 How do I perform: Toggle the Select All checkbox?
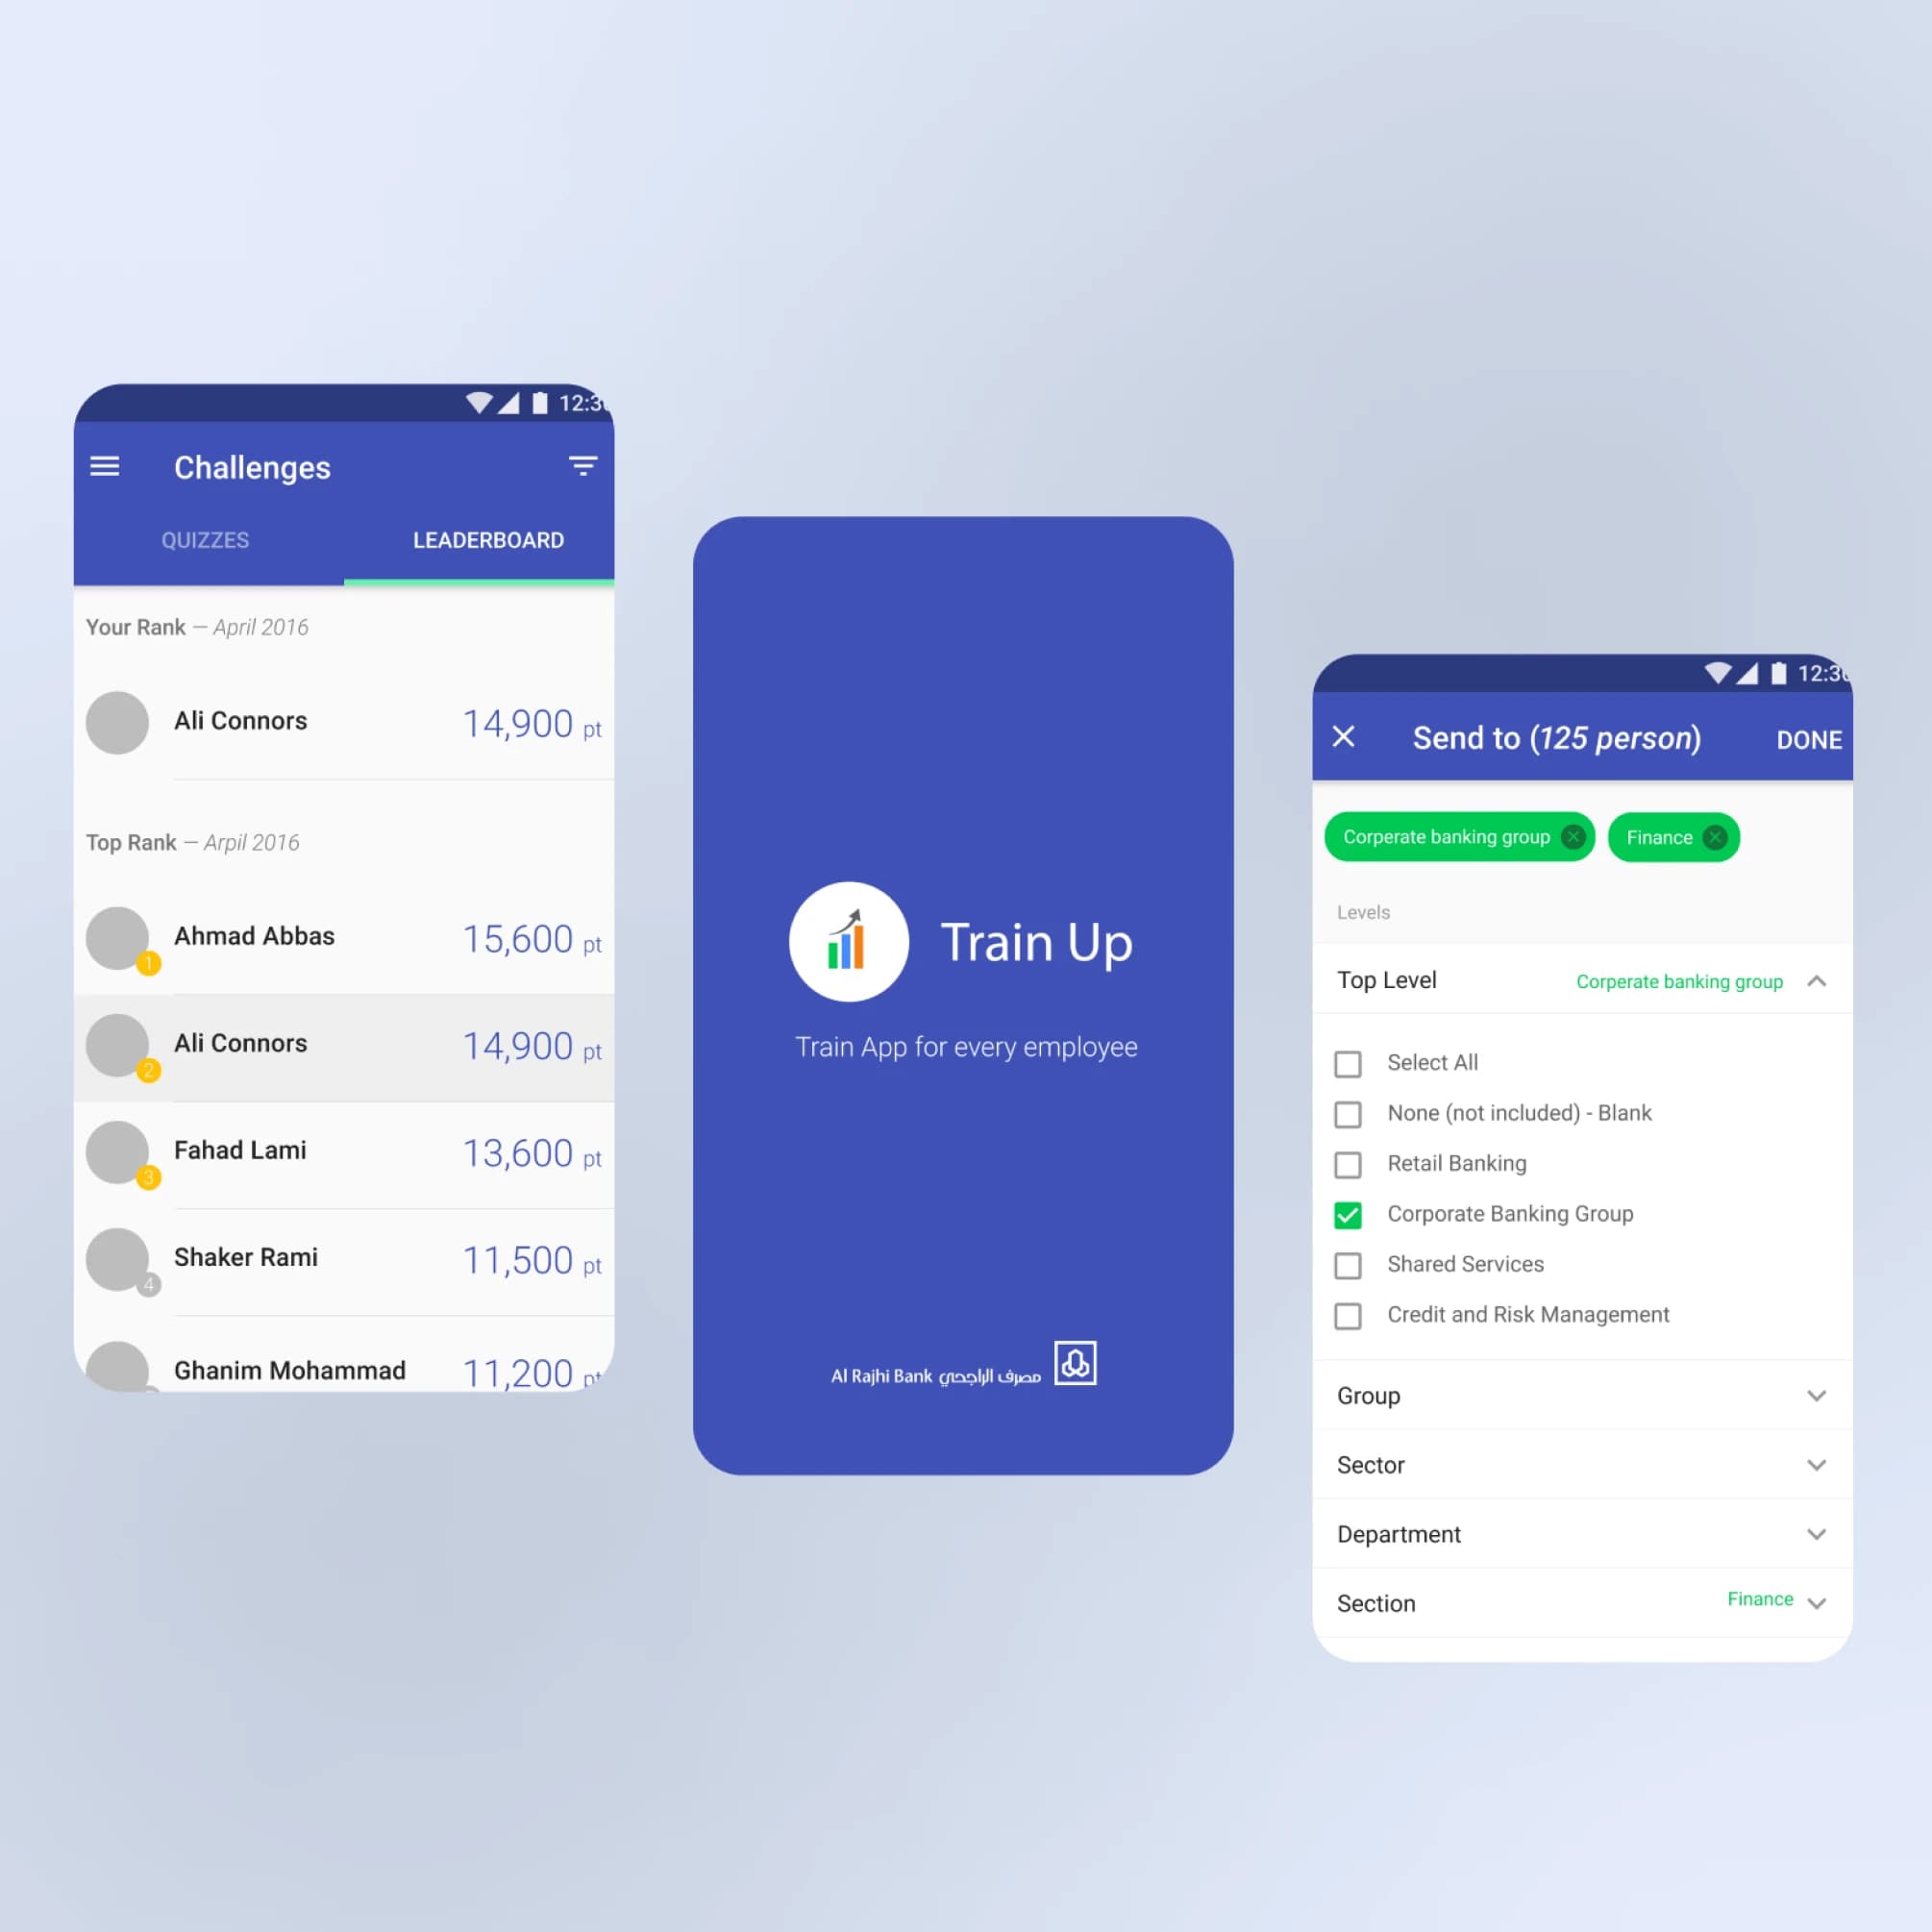pos(1350,1060)
